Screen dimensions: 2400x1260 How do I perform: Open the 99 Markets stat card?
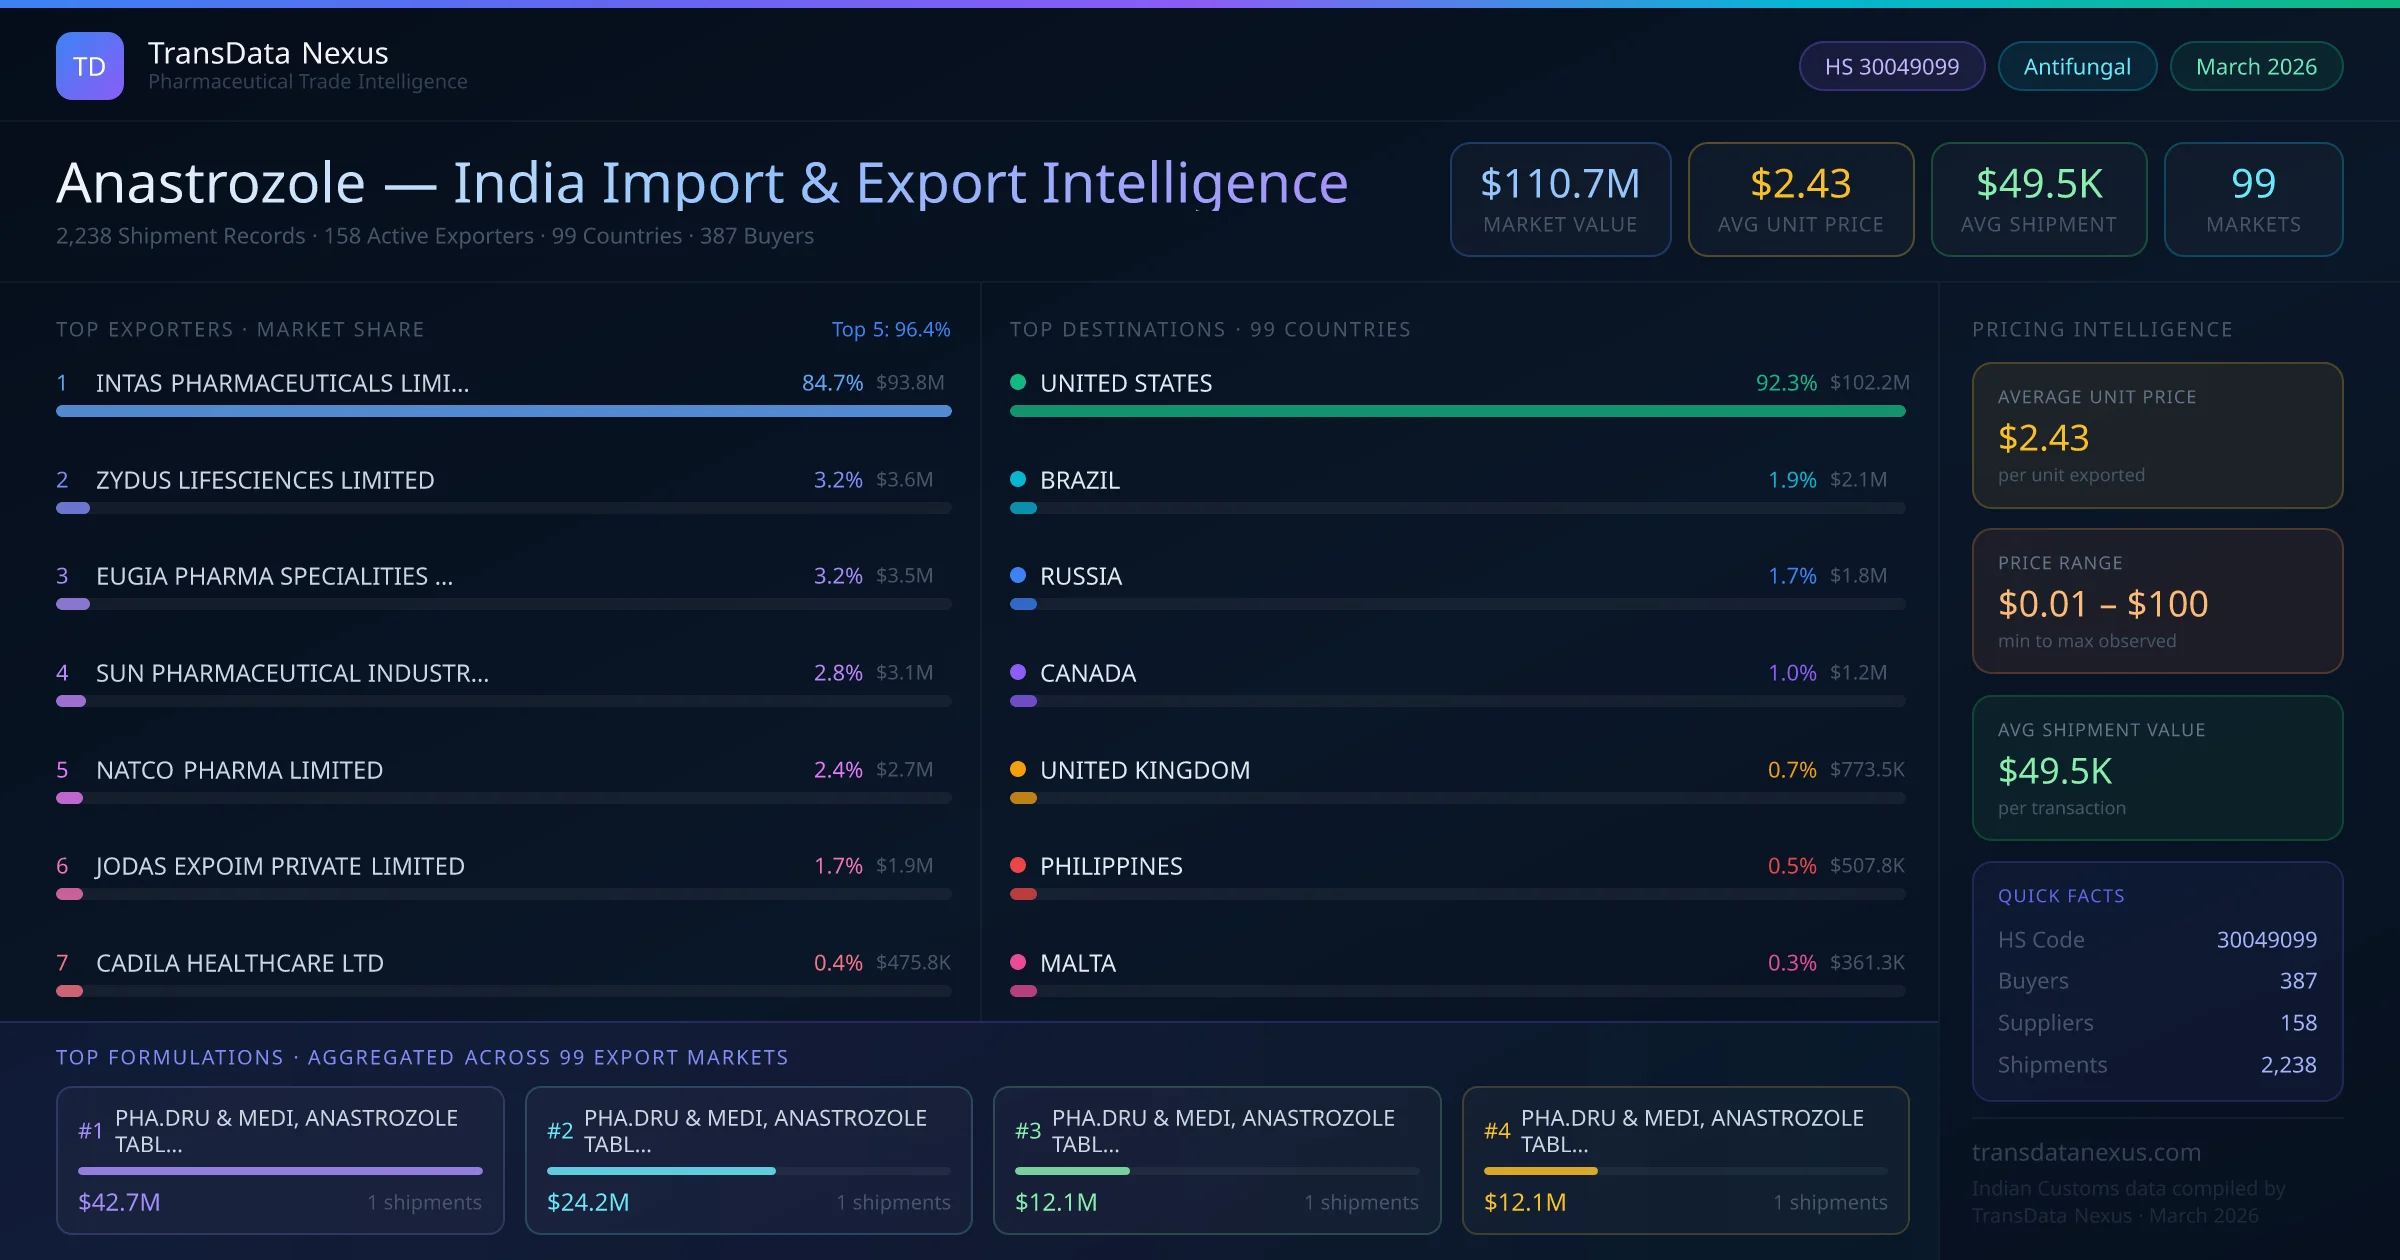coord(2252,199)
